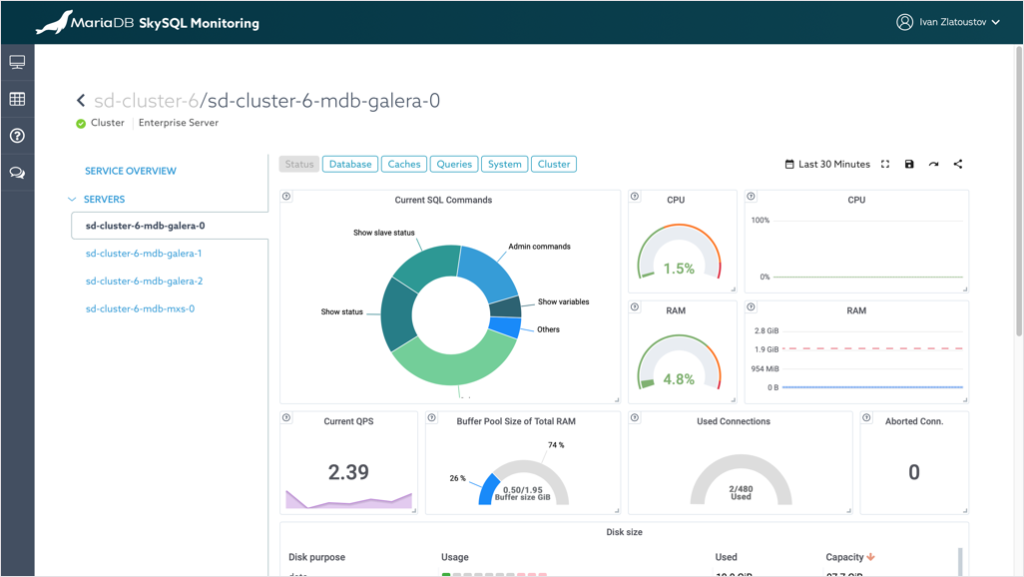The height and width of the screenshot is (577, 1024).
Task: Enable the Caches metrics filter
Action: click(x=403, y=163)
